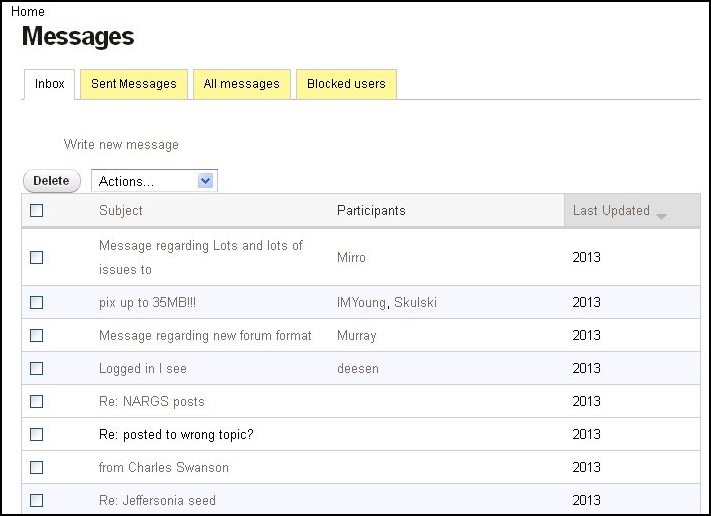Image resolution: width=711 pixels, height=516 pixels.
Task: Tick the select-all checkbox in table header
Action: pyautogui.click(x=37, y=211)
